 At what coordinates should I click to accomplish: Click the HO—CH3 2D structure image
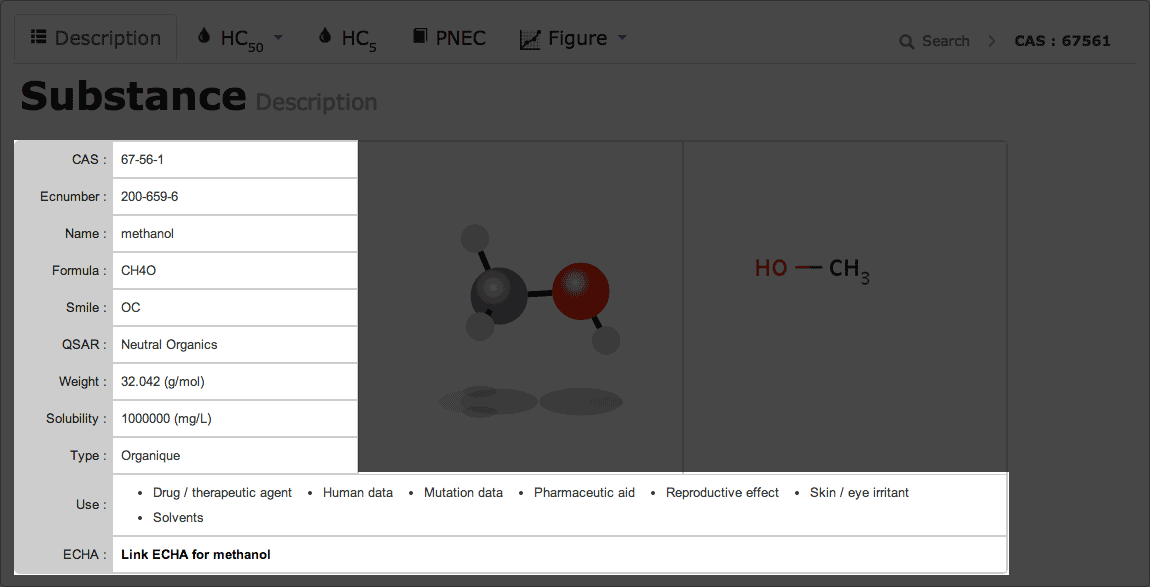(812, 269)
